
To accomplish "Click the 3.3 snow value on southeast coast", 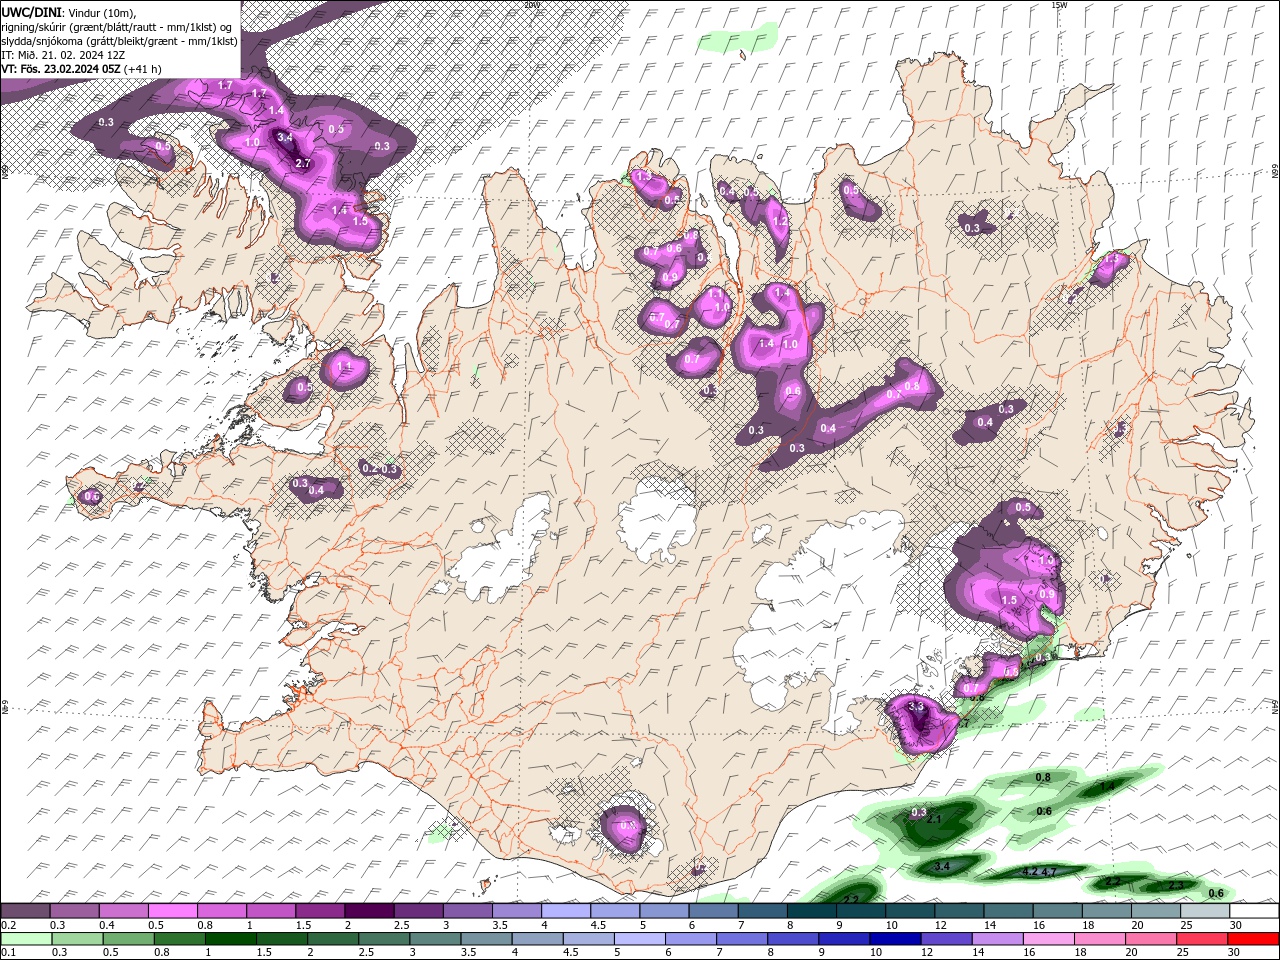I will pyautogui.click(x=916, y=706).
